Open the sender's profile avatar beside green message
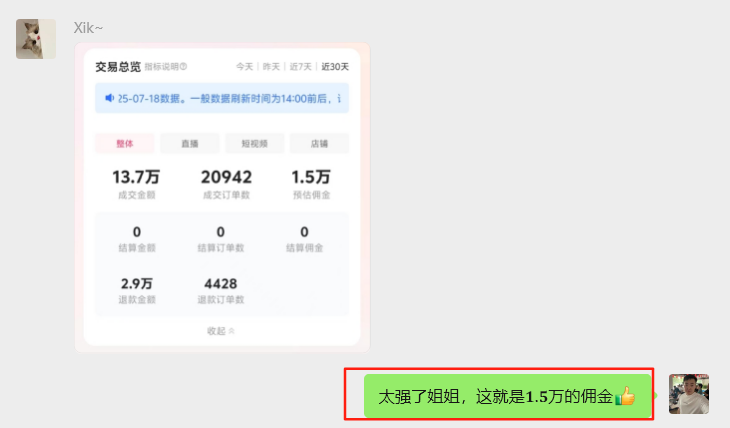730x428 pixels. click(x=689, y=394)
